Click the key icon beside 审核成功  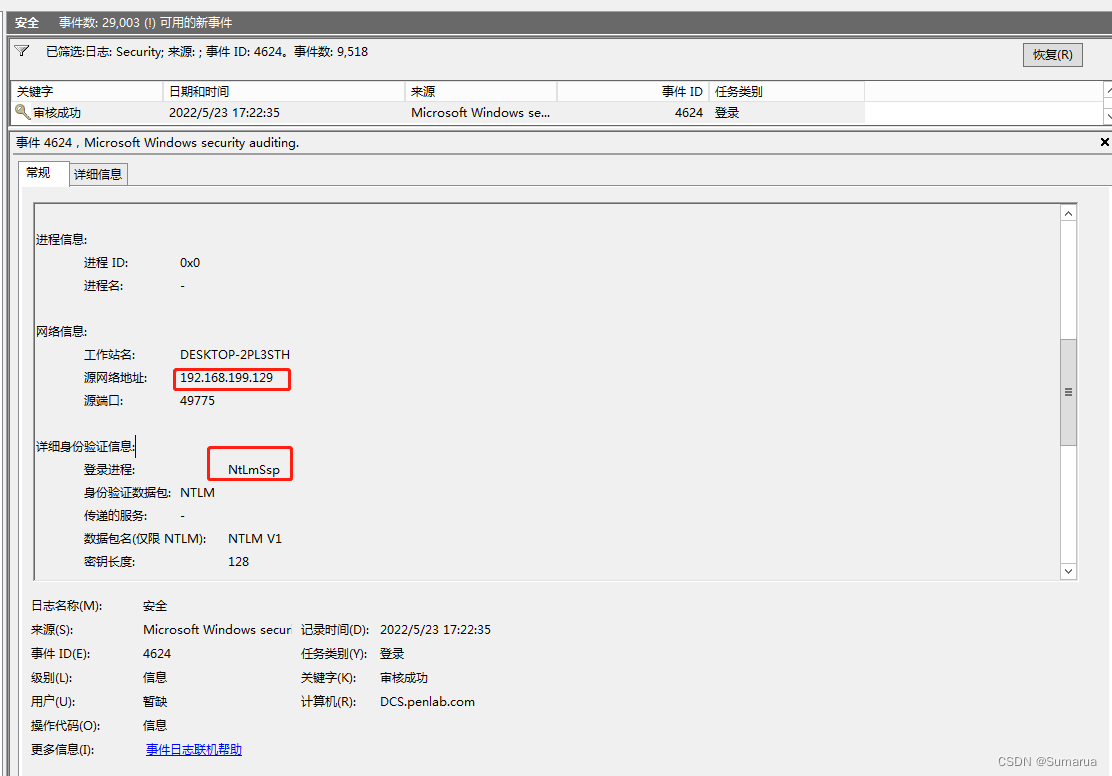pyautogui.click(x=23, y=112)
